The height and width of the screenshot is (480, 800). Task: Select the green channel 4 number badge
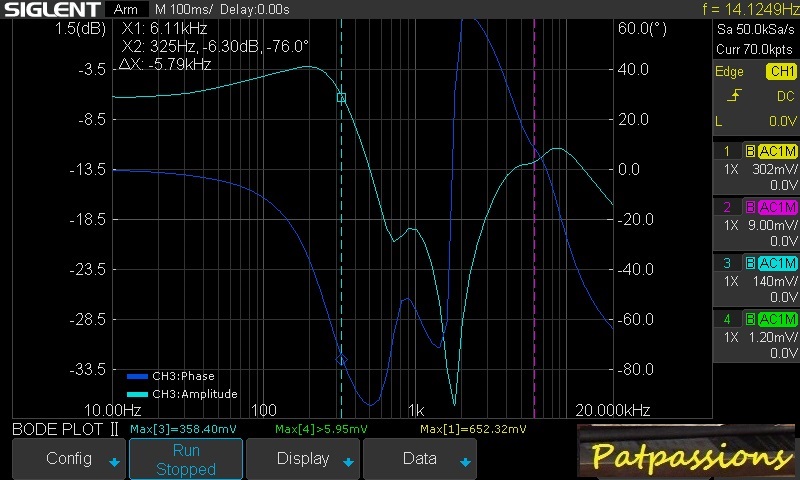point(728,319)
